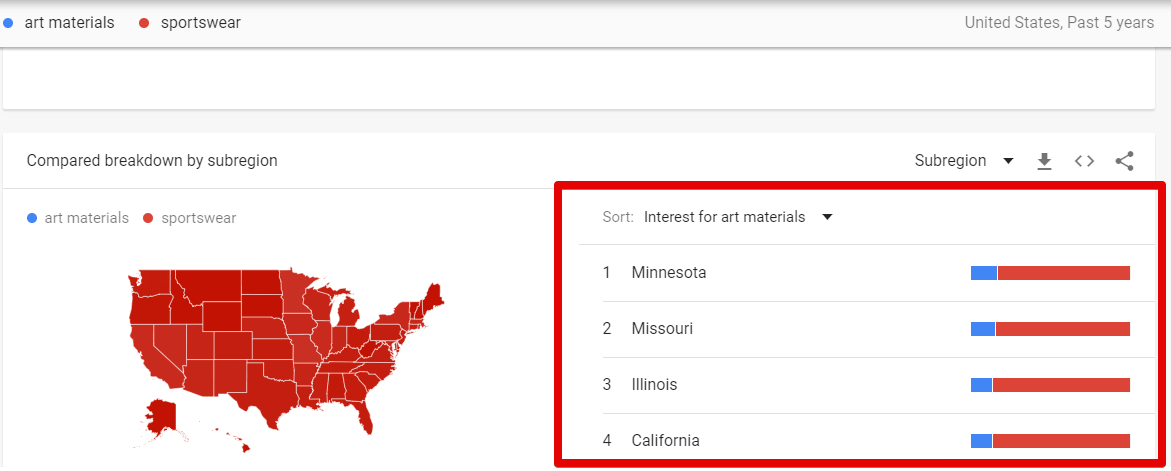Open the embed code icon

point(1084,161)
